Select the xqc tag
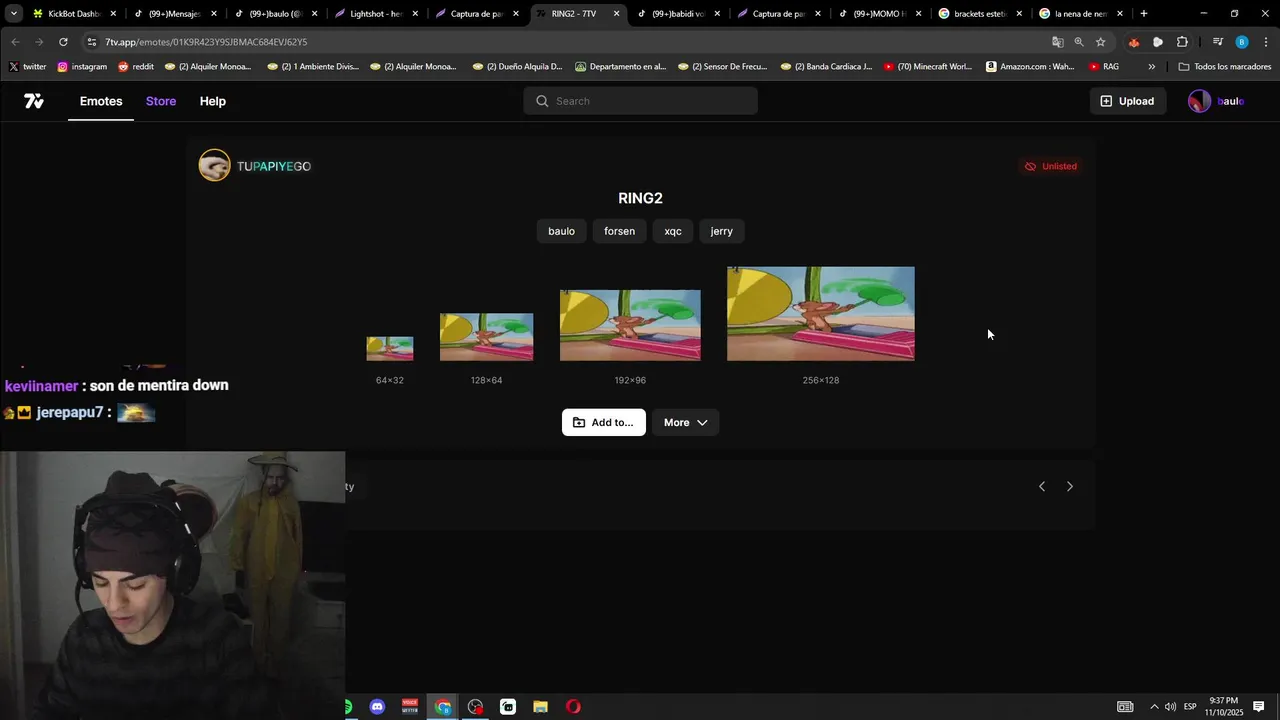The image size is (1280, 720). pyautogui.click(x=673, y=231)
